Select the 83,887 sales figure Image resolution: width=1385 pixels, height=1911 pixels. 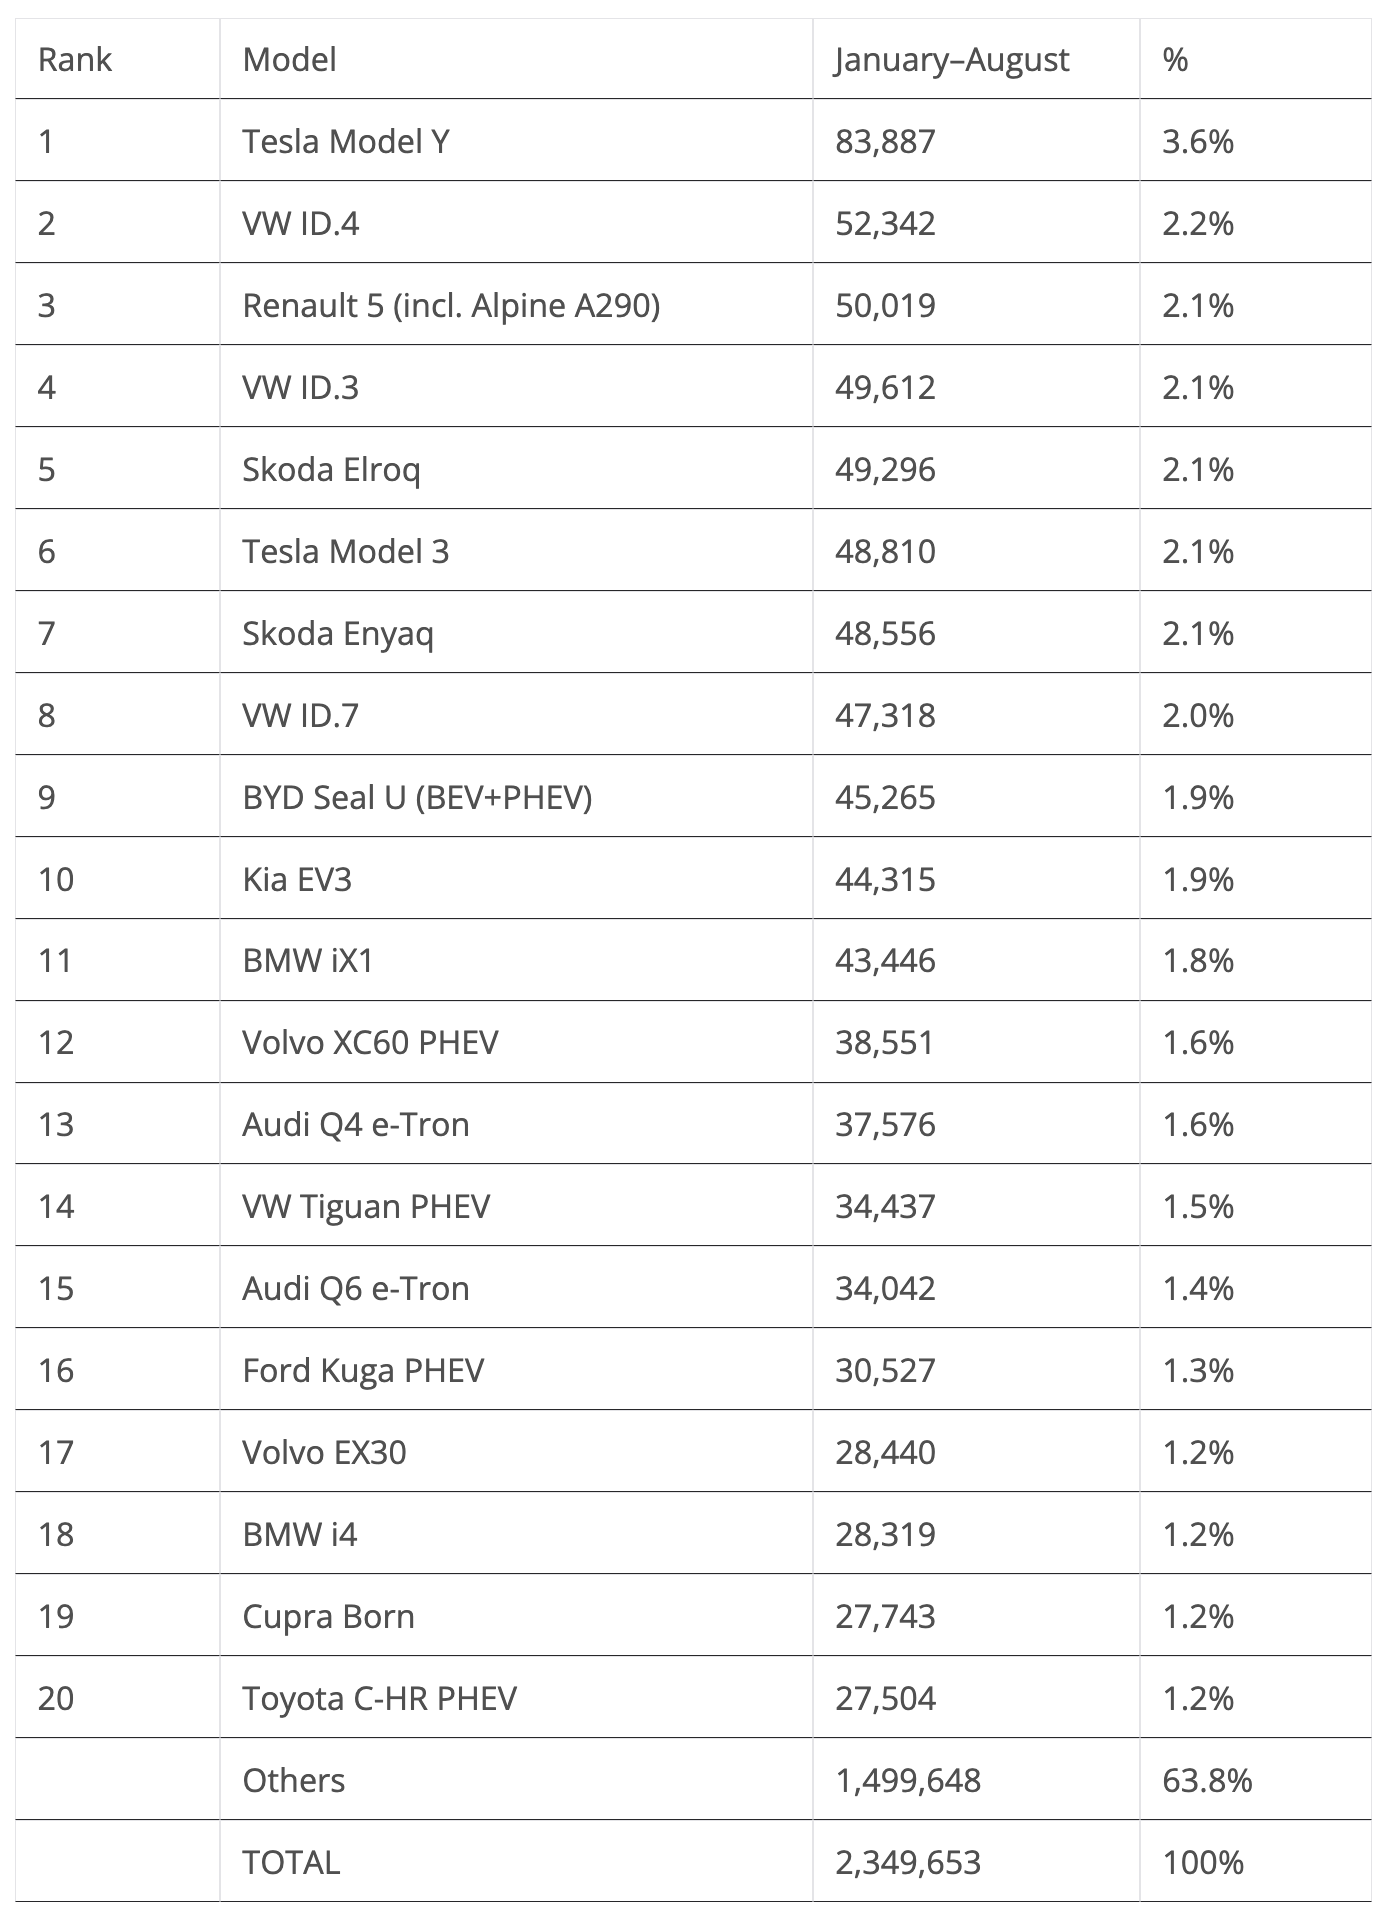click(885, 142)
